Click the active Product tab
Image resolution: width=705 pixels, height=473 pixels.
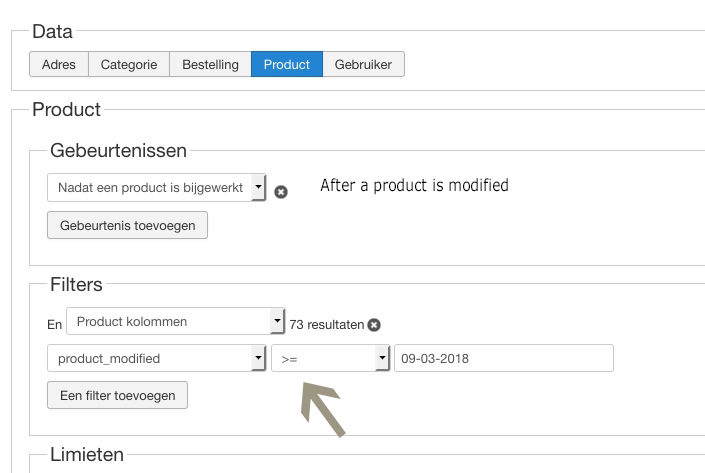pyautogui.click(x=287, y=65)
